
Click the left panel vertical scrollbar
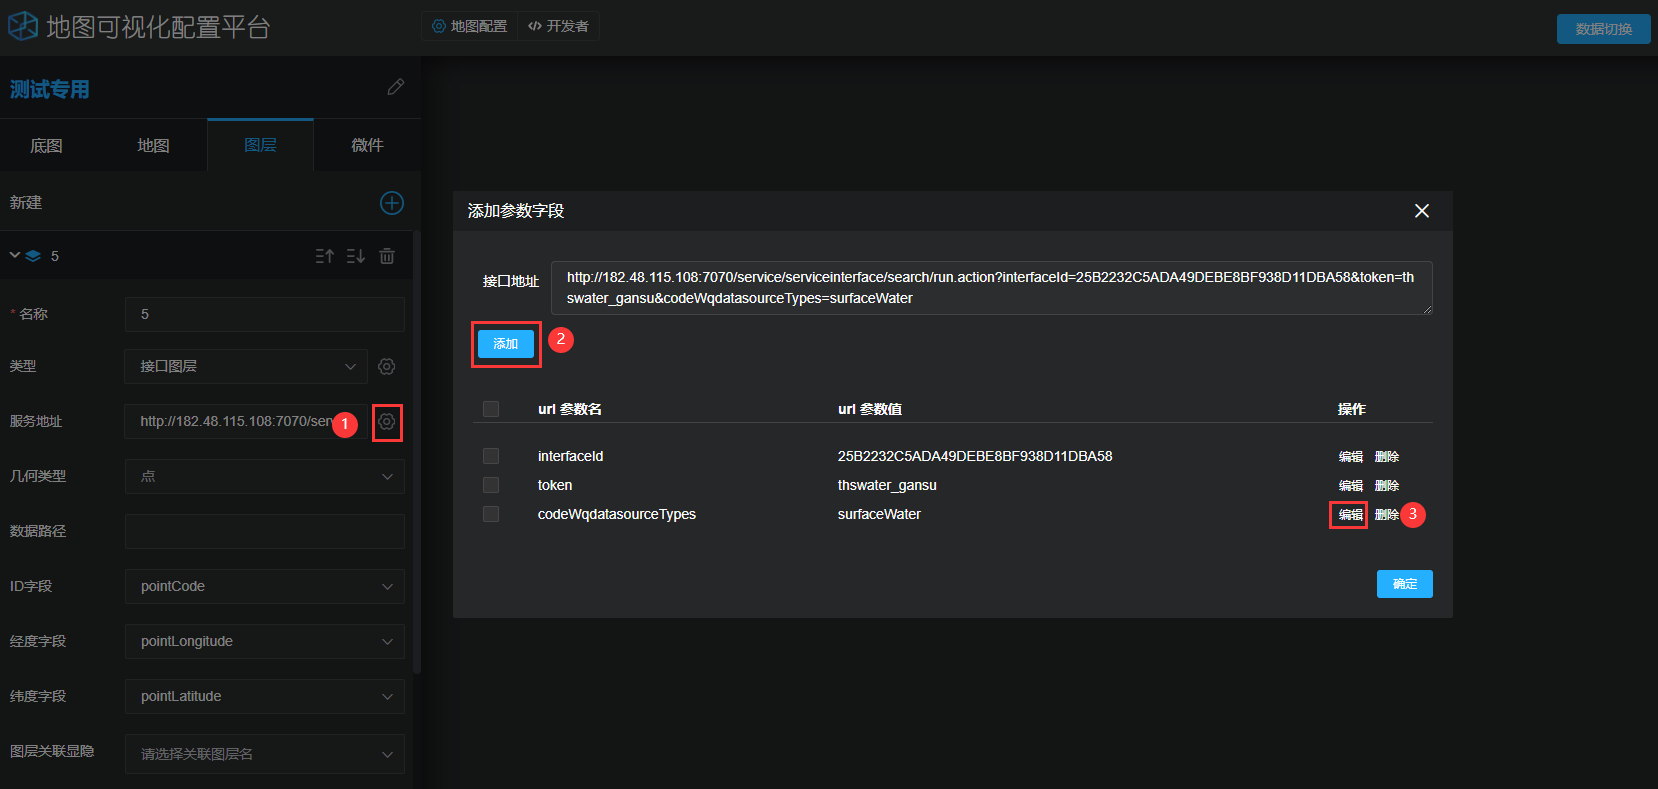coord(417,450)
